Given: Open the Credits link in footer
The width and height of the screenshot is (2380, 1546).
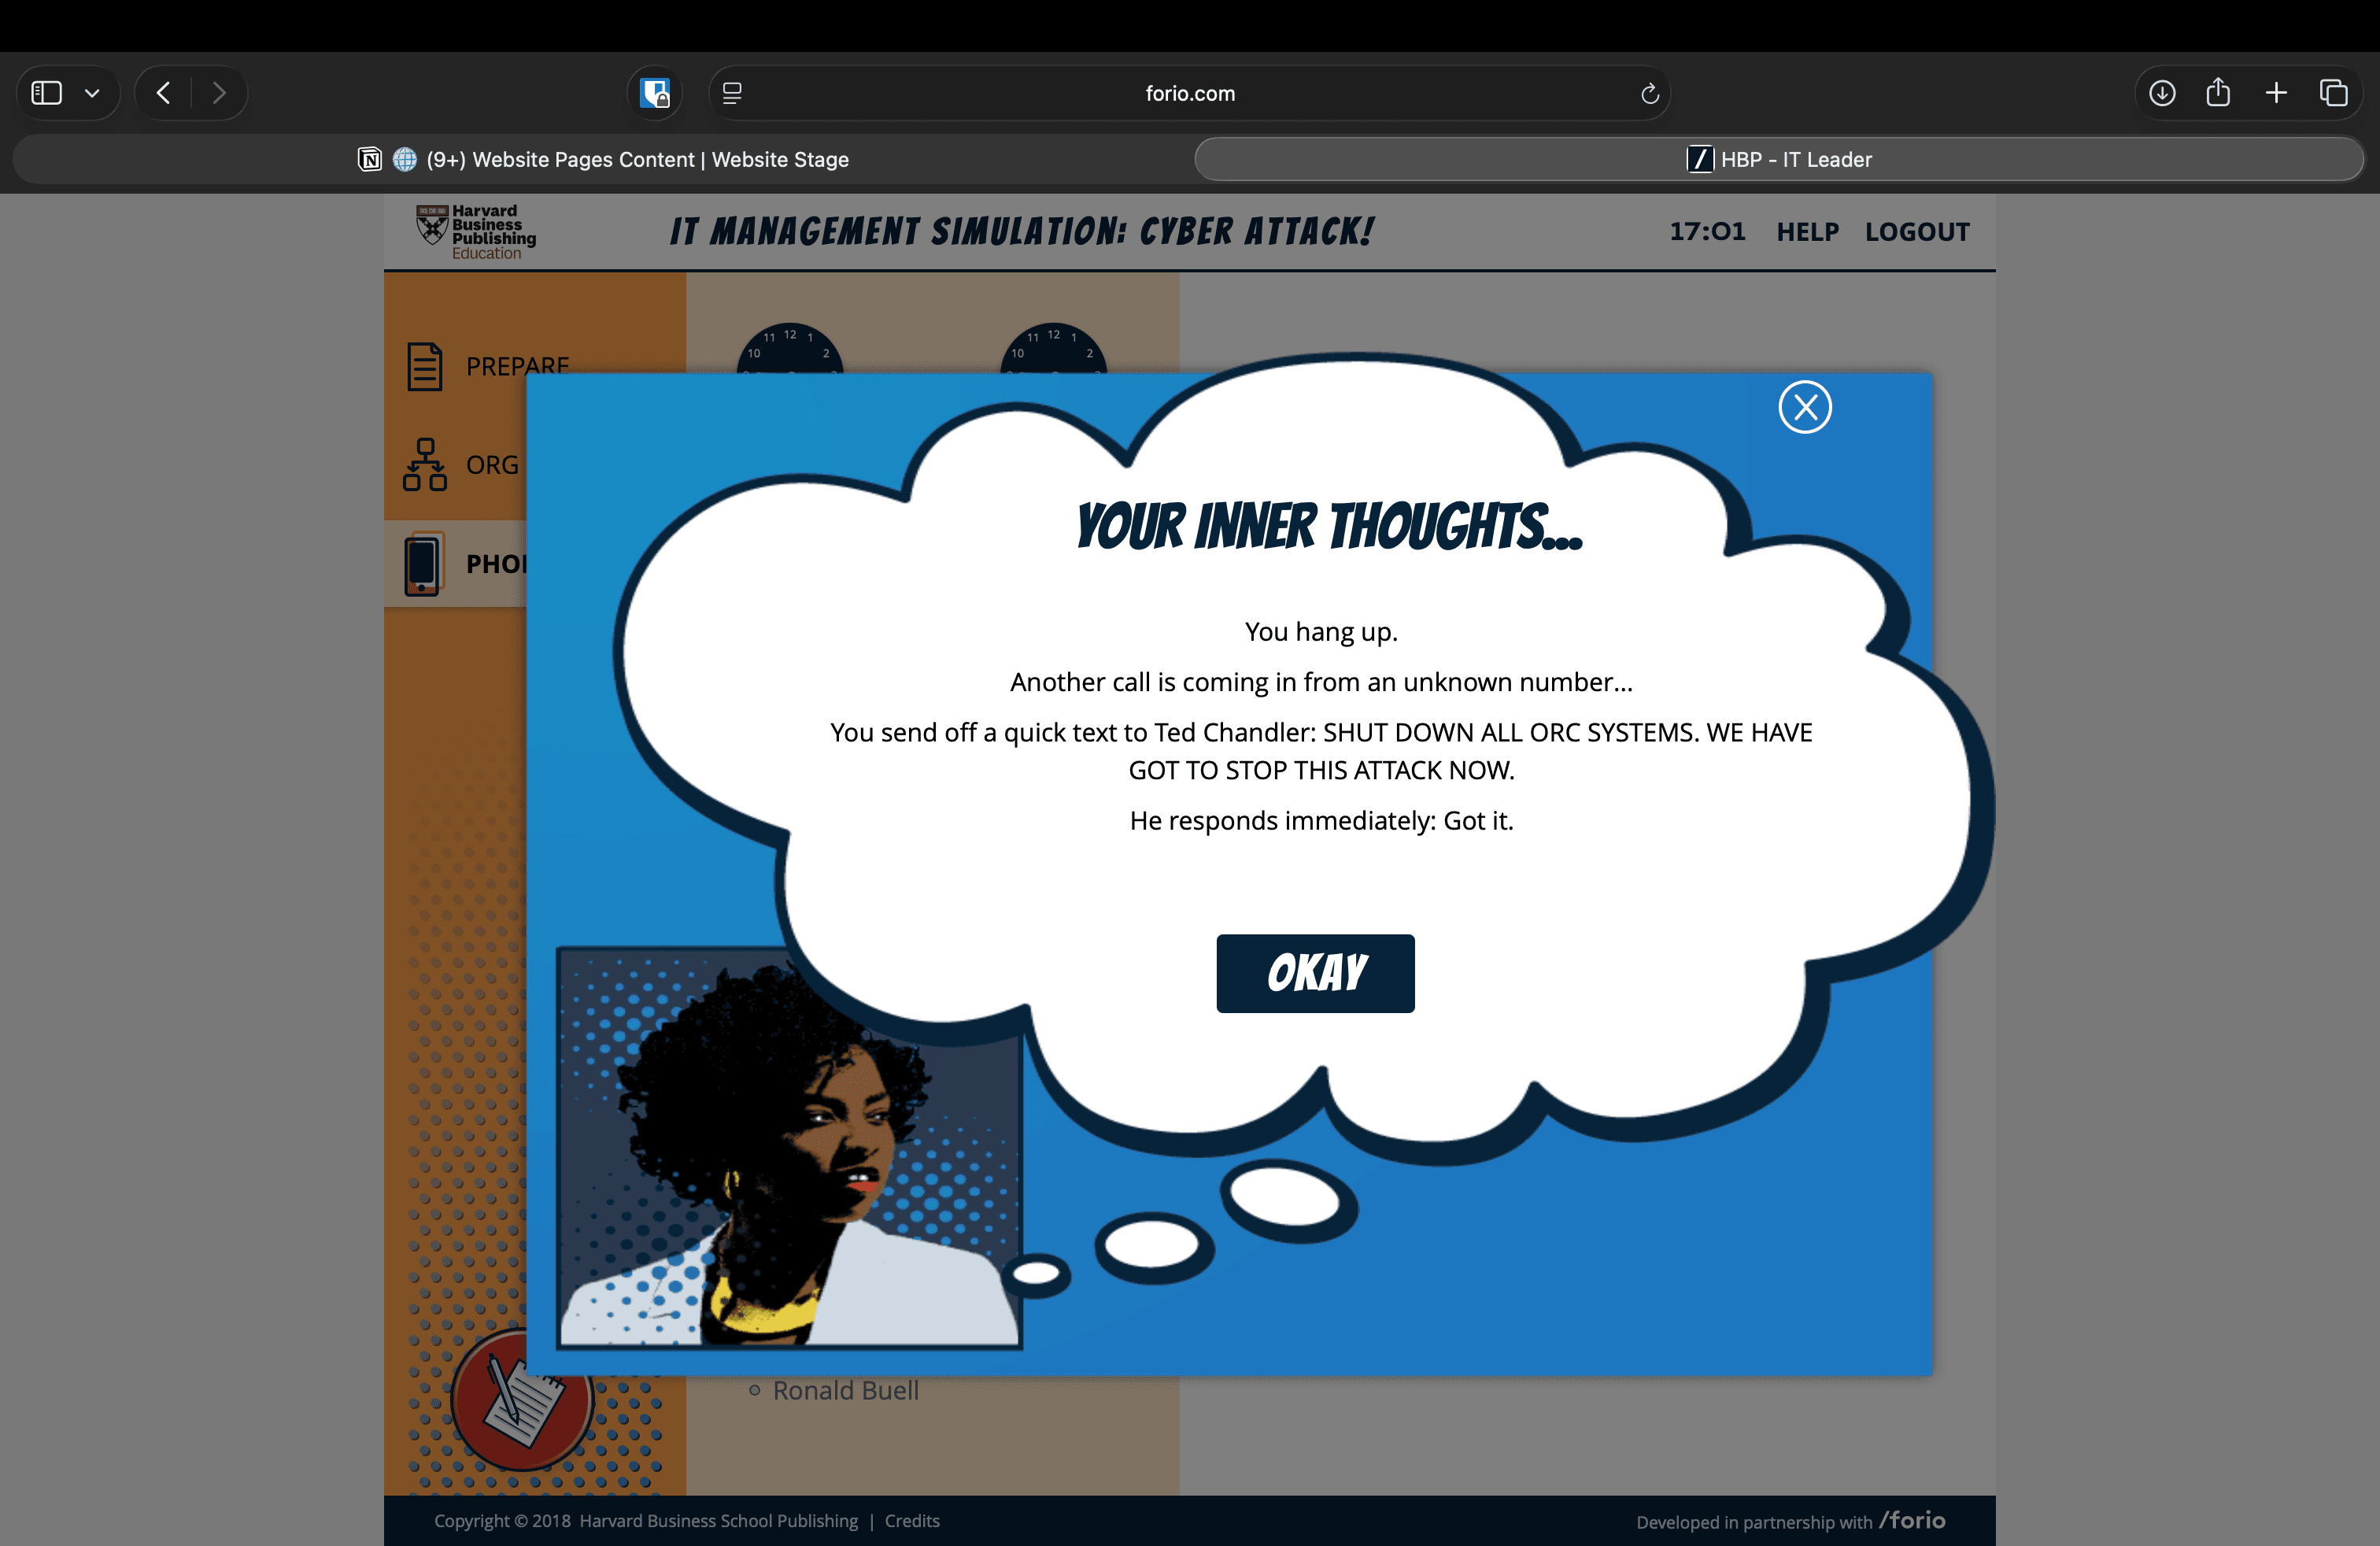Looking at the screenshot, I should (911, 1520).
